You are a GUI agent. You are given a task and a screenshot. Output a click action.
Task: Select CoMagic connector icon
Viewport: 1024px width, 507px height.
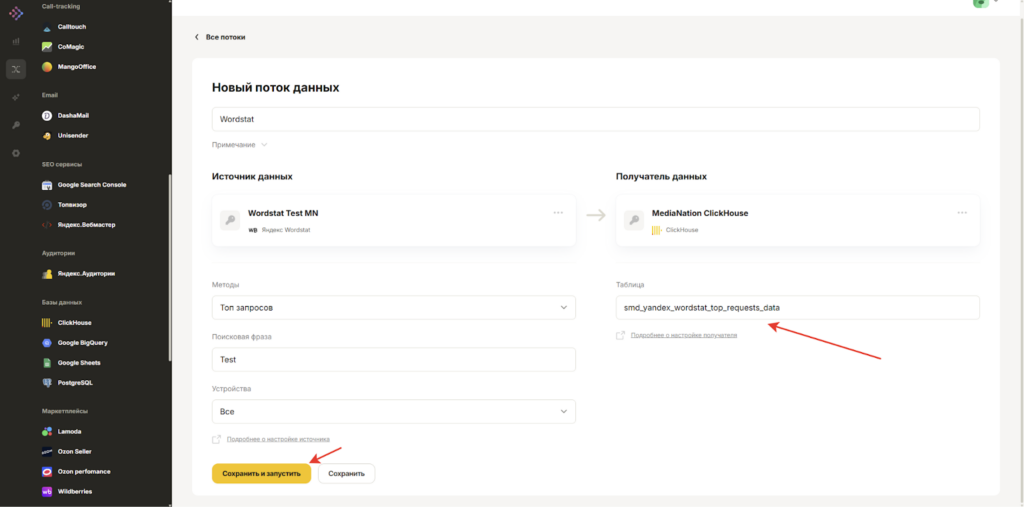47,47
